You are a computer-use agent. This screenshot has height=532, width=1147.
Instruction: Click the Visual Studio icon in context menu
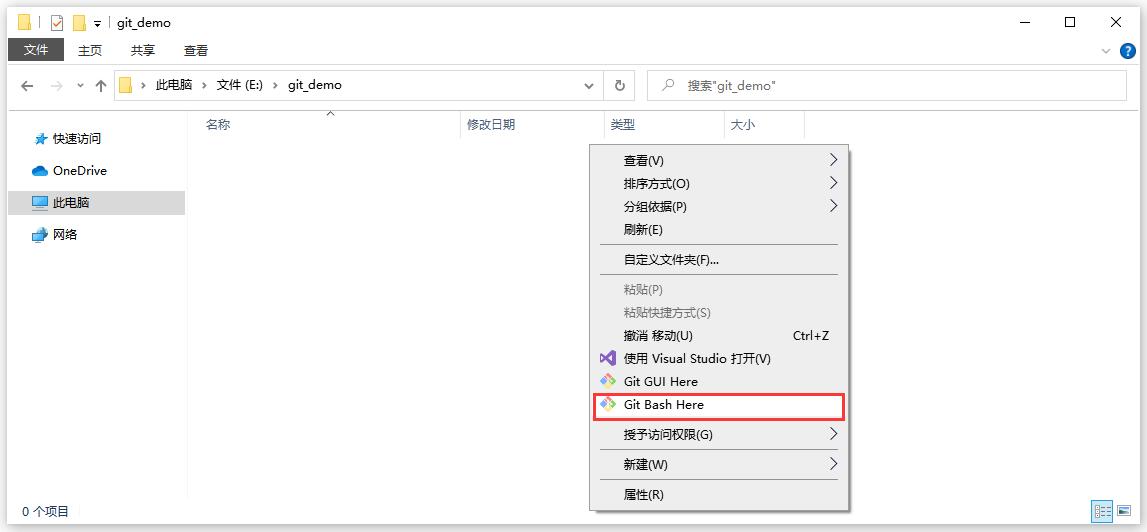607,358
